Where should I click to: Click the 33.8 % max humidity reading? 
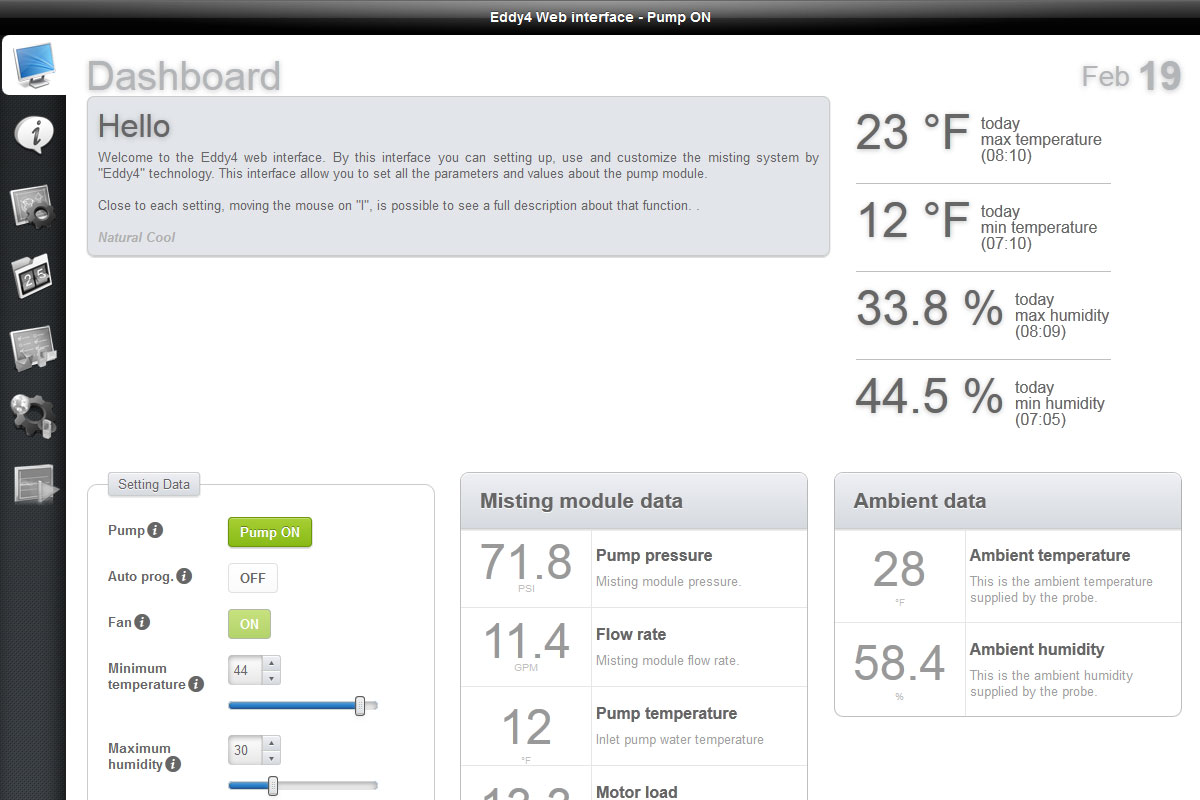(930, 308)
